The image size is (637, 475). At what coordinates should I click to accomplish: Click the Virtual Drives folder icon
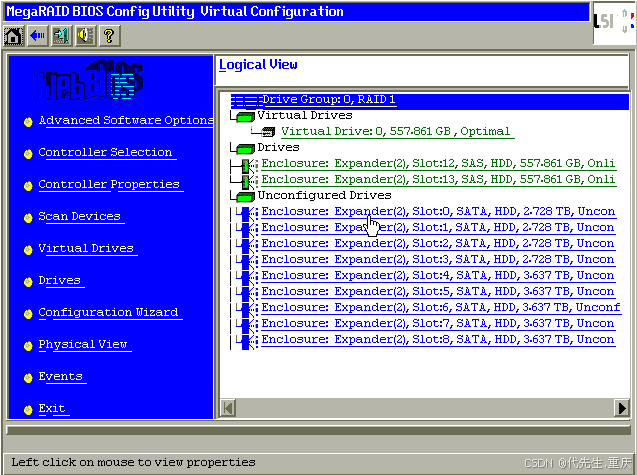(245, 117)
